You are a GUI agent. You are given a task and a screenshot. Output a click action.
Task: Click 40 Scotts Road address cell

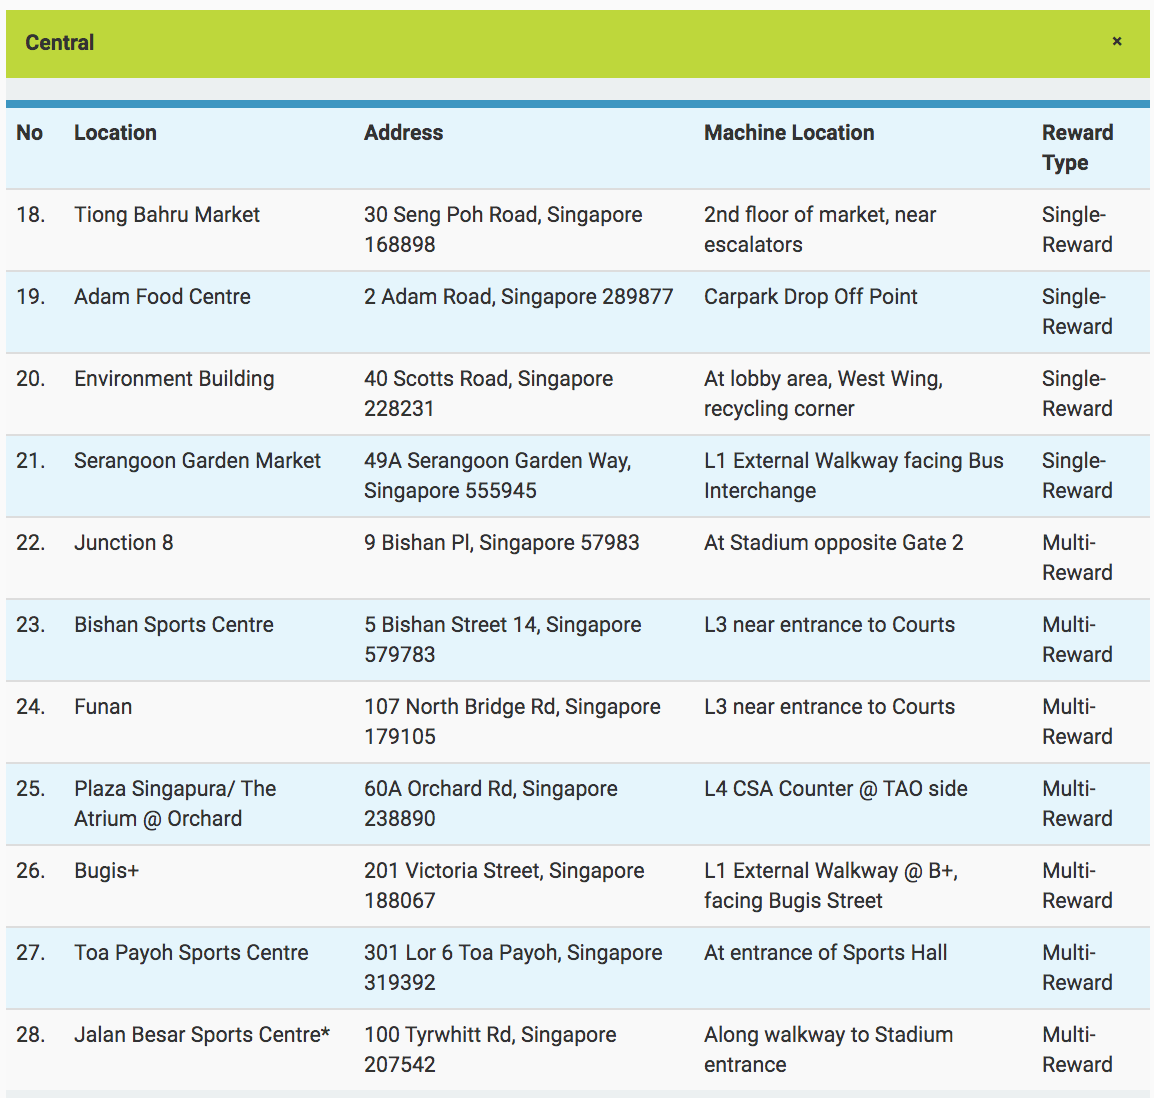tap(489, 393)
